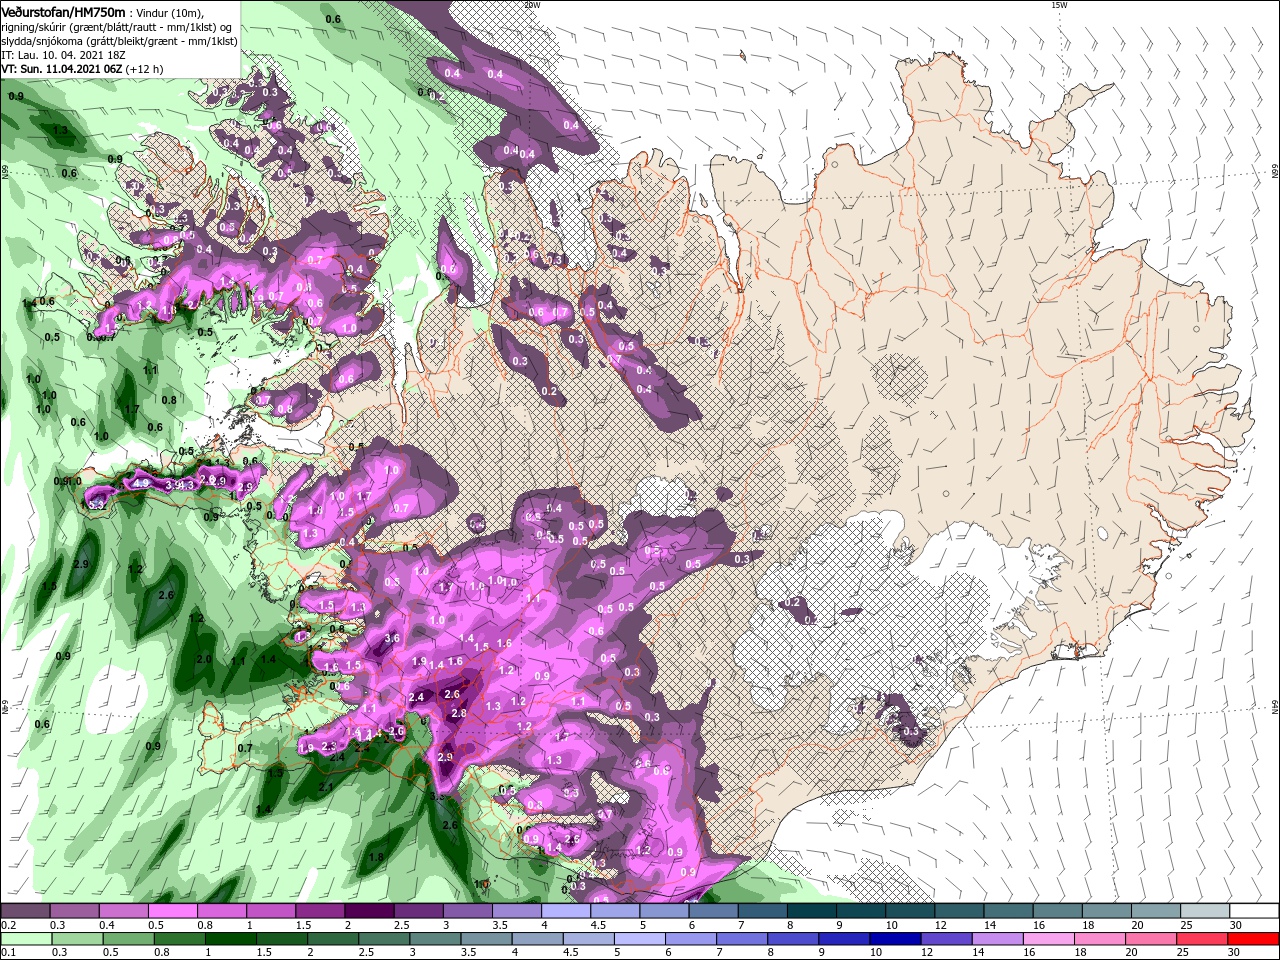Pick the bright red rain legend swatch after 30
Image resolution: width=1280 pixels, height=960 pixels.
coord(1254,939)
